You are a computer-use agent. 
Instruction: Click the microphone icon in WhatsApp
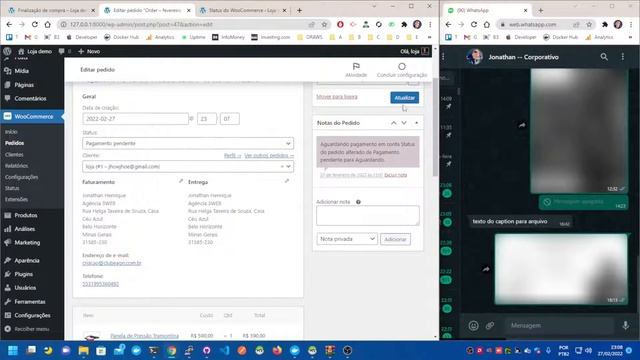pyautogui.click(x=625, y=326)
